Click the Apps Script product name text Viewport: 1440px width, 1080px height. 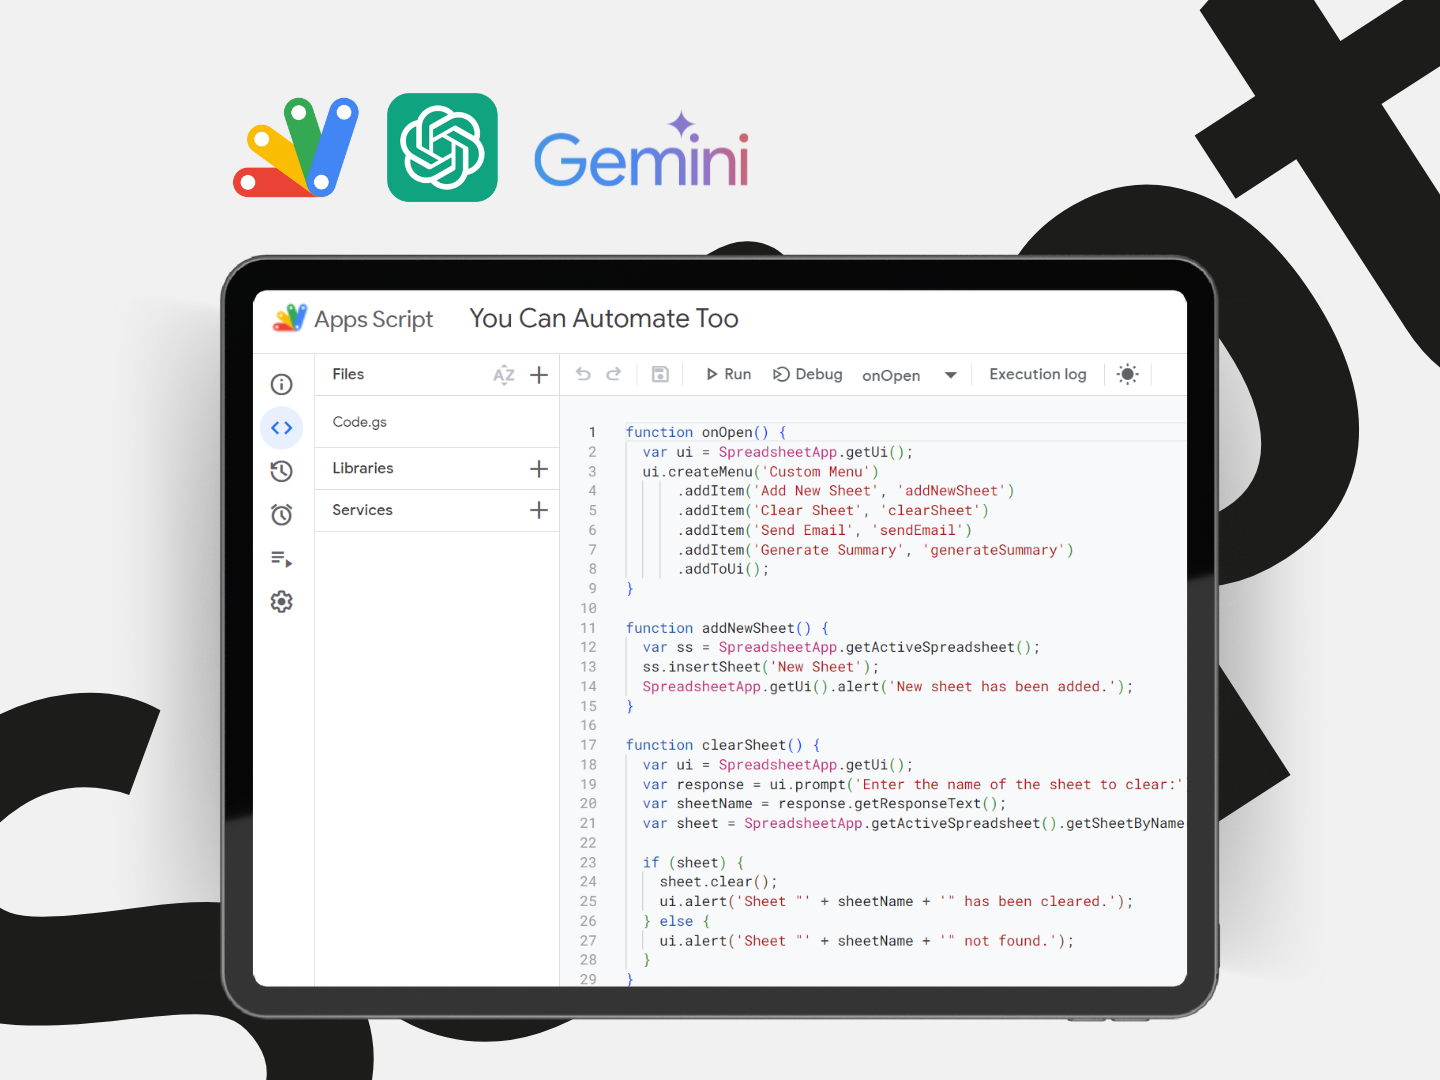point(374,319)
